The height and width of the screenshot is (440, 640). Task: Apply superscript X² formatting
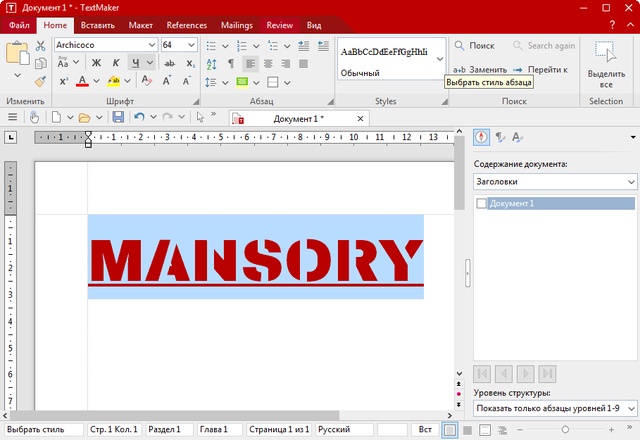(x=64, y=81)
